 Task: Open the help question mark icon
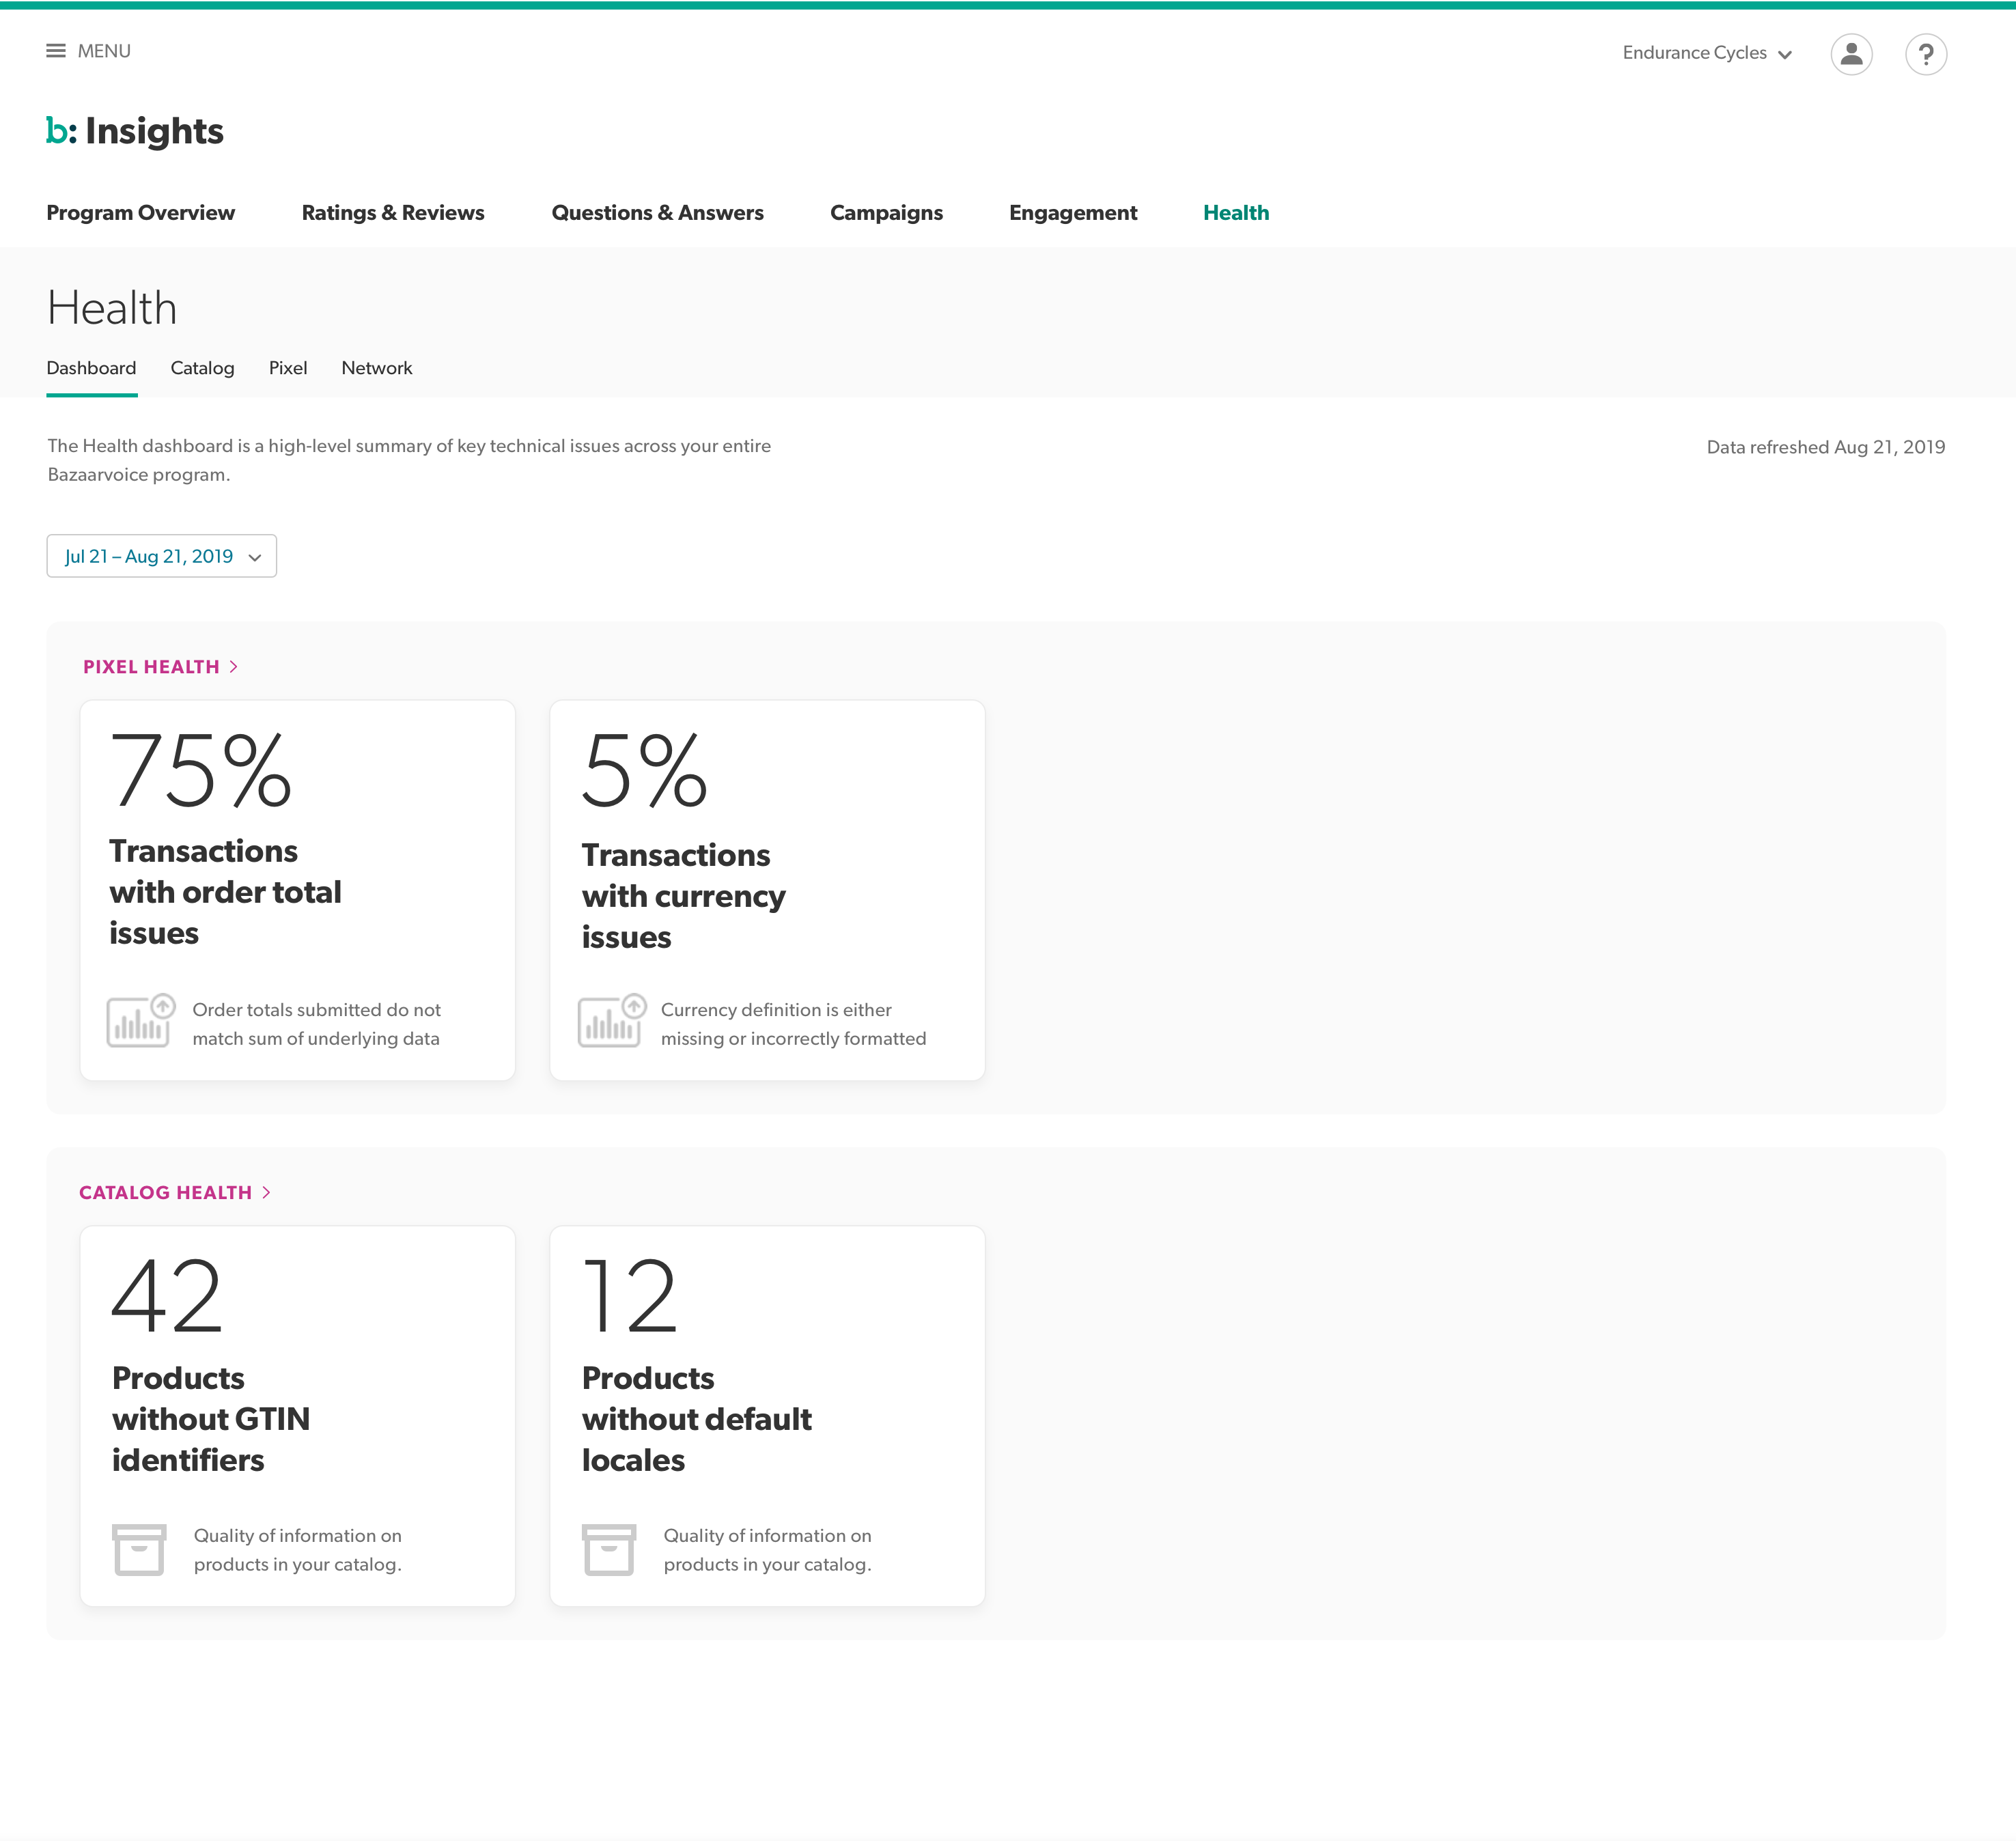1925,54
